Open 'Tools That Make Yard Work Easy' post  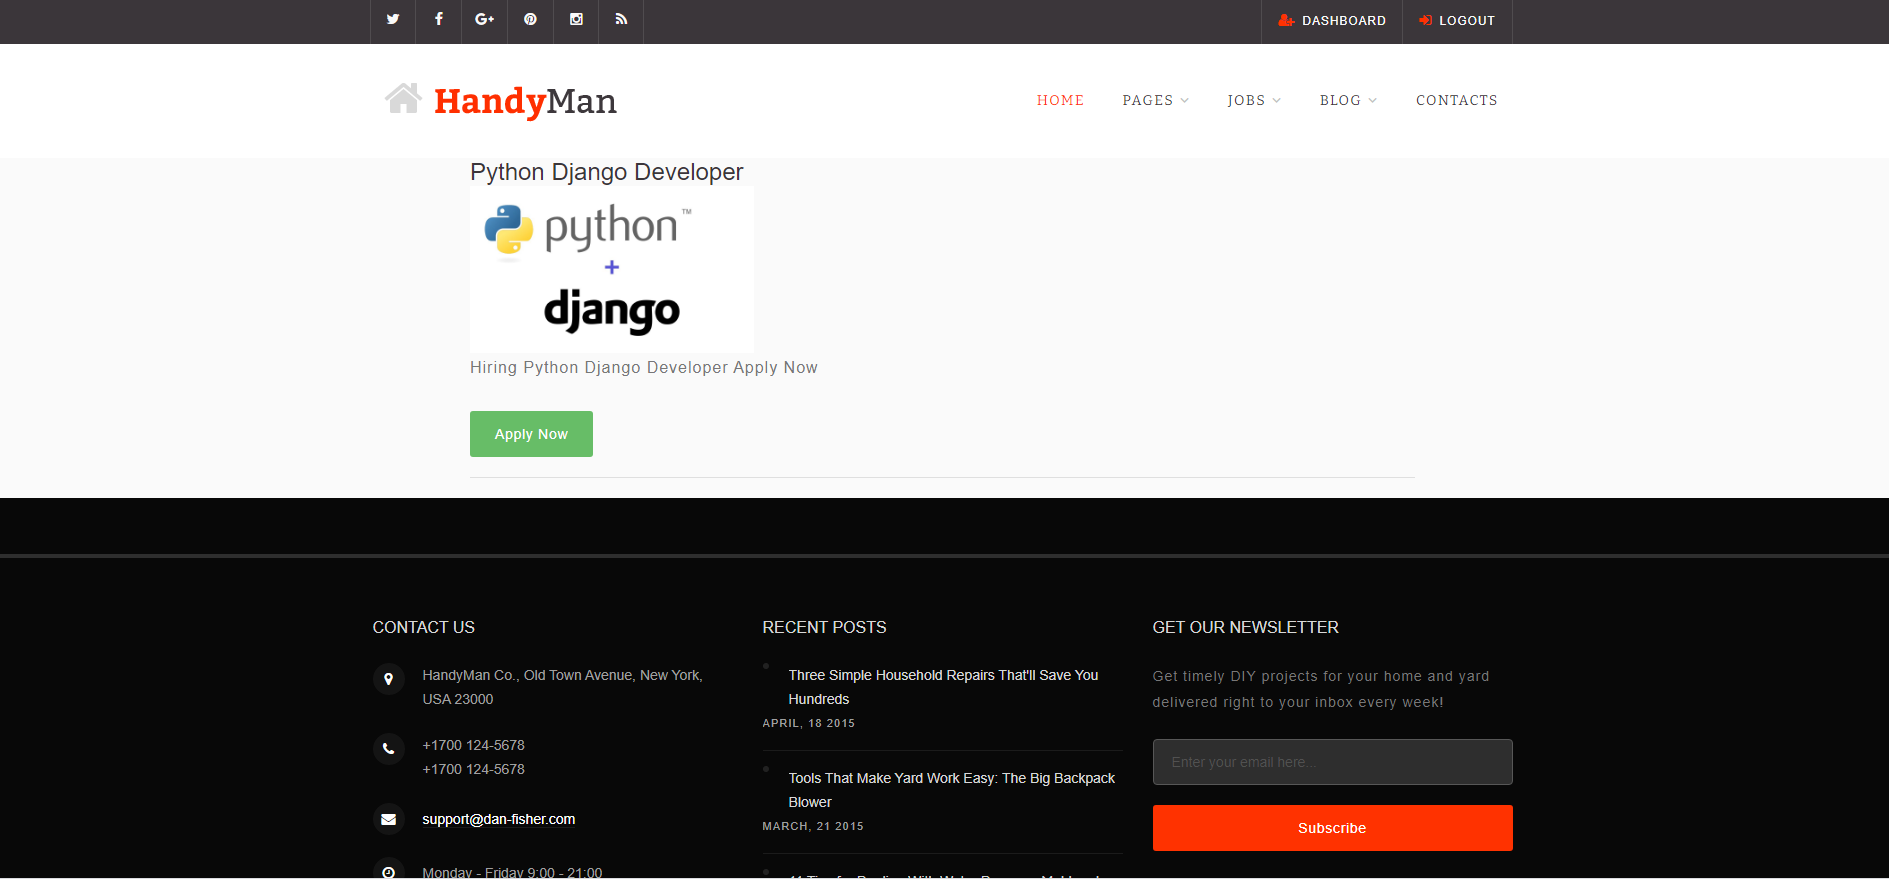click(x=951, y=790)
